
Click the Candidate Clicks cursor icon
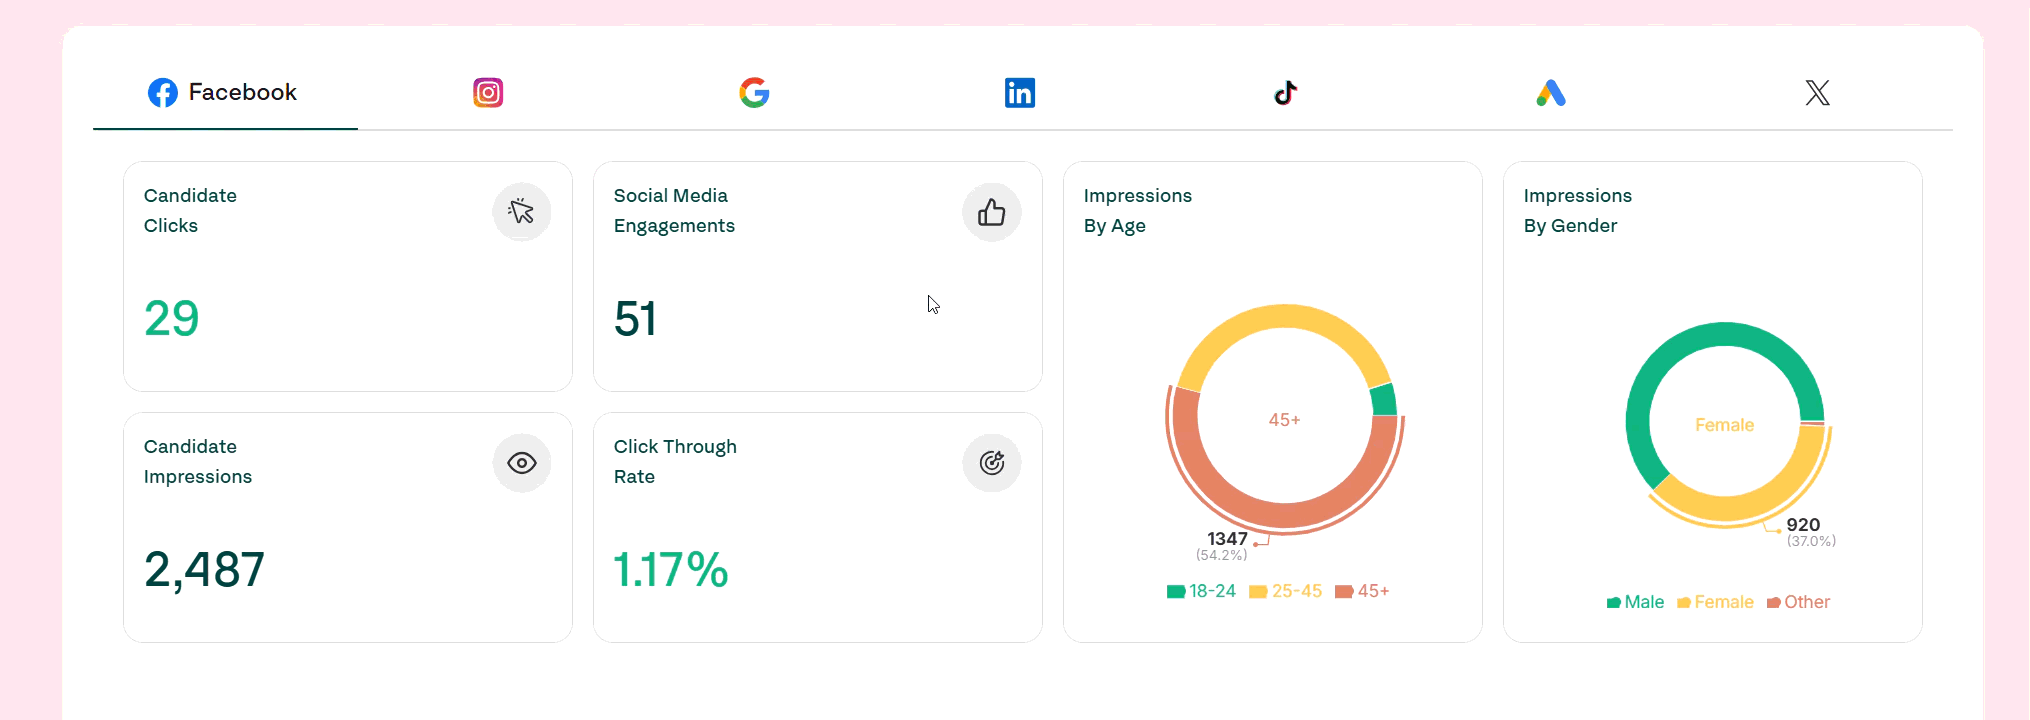[x=521, y=212]
